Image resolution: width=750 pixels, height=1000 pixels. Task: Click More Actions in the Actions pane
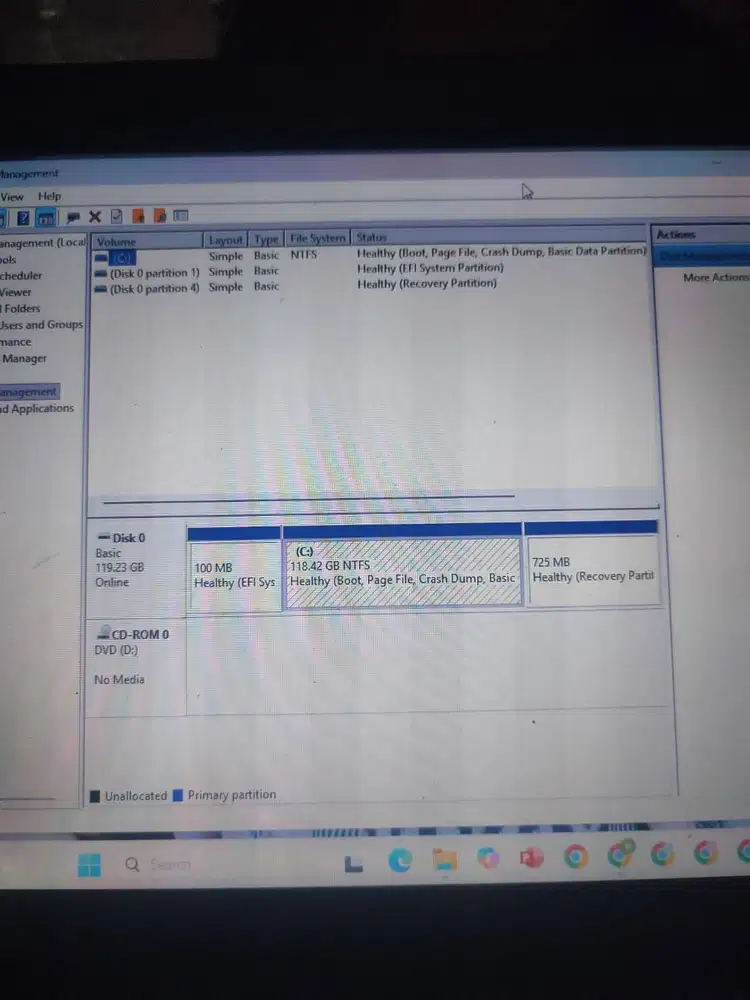tap(716, 277)
